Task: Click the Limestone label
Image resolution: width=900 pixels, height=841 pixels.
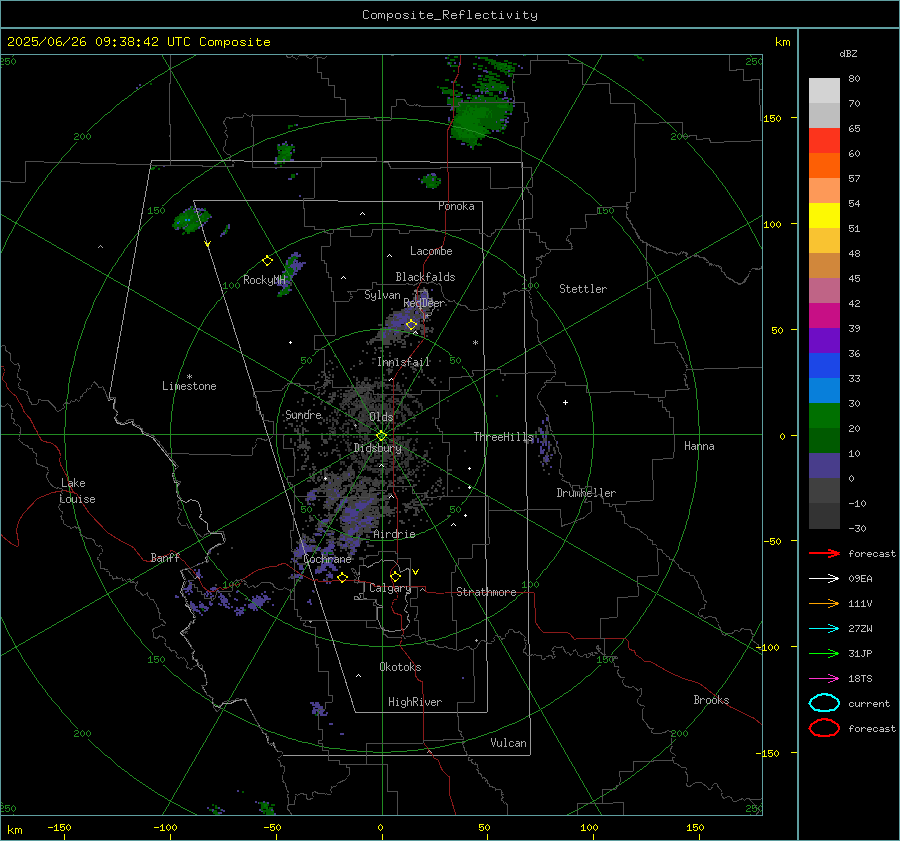Action: [189, 386]
